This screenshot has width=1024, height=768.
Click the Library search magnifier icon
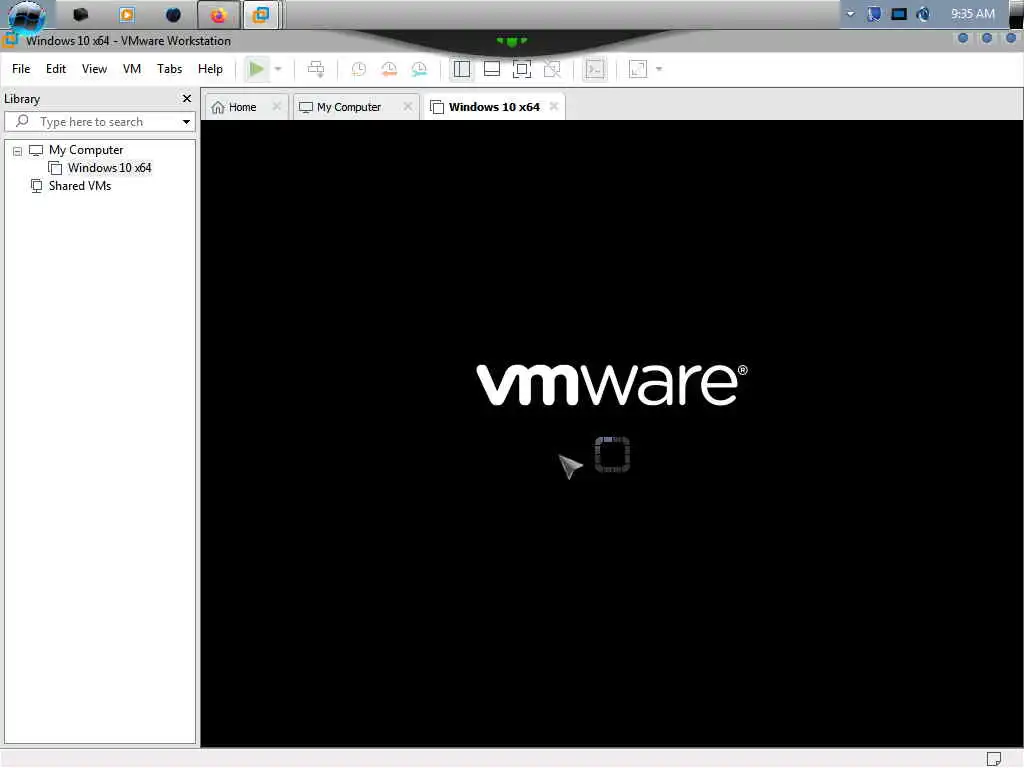pos(22,121)
